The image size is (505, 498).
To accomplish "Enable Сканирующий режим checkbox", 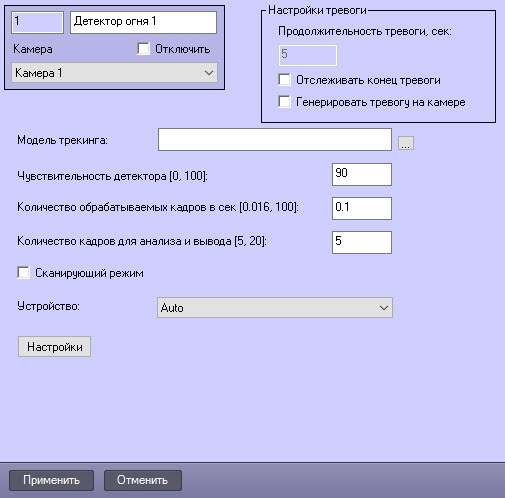I will (23, 273).
